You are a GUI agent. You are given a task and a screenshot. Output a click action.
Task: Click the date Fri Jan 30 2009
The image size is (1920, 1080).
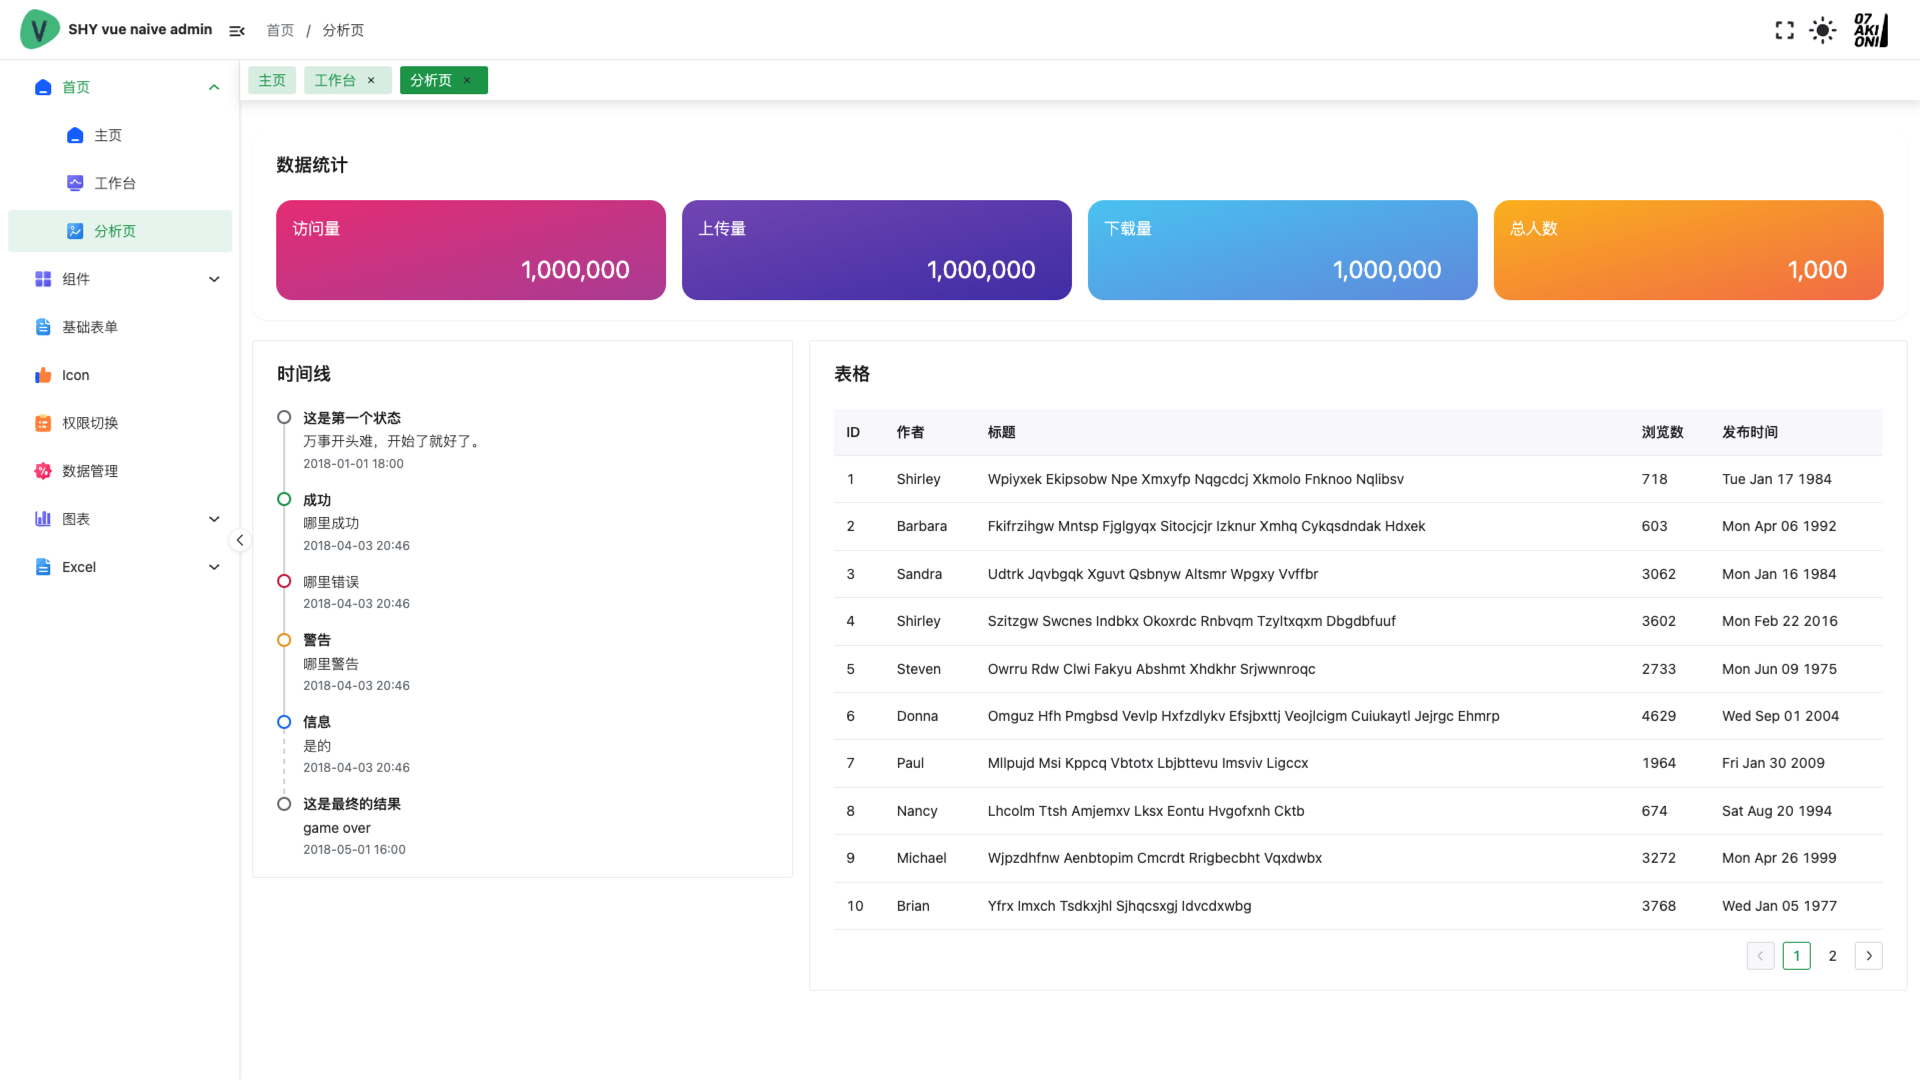(x=1773, y=763)
